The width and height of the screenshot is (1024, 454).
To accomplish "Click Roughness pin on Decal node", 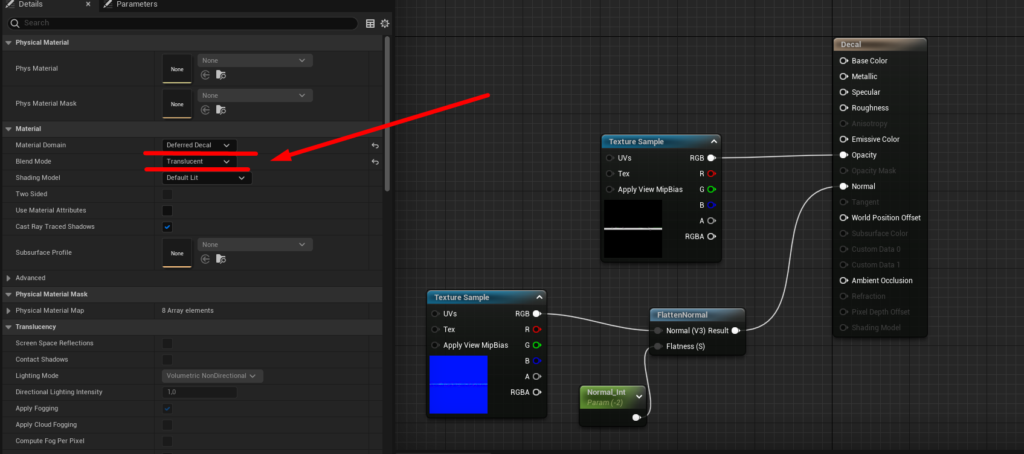I will click(844, 108).
